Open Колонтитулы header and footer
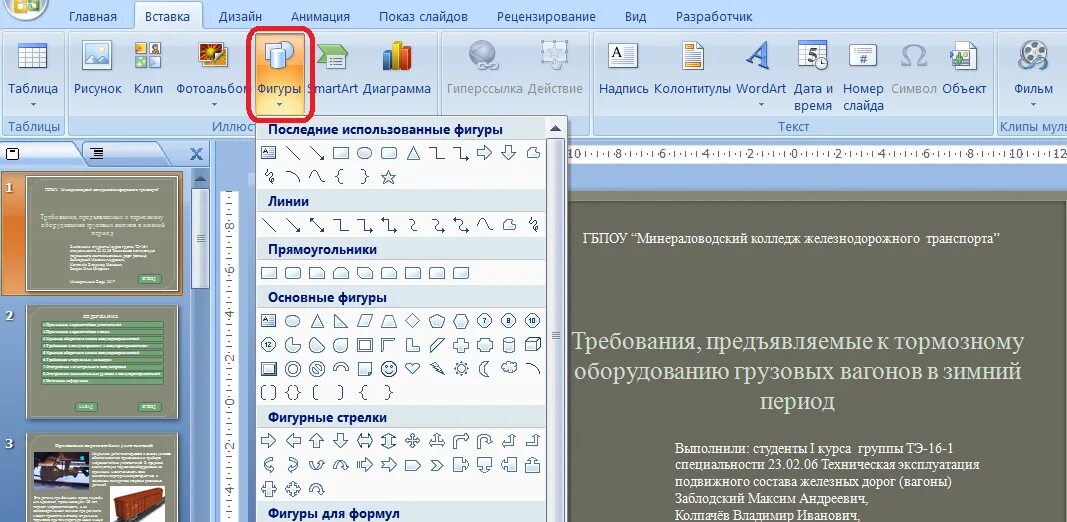 pyautogui.click(x=692, y=68)
